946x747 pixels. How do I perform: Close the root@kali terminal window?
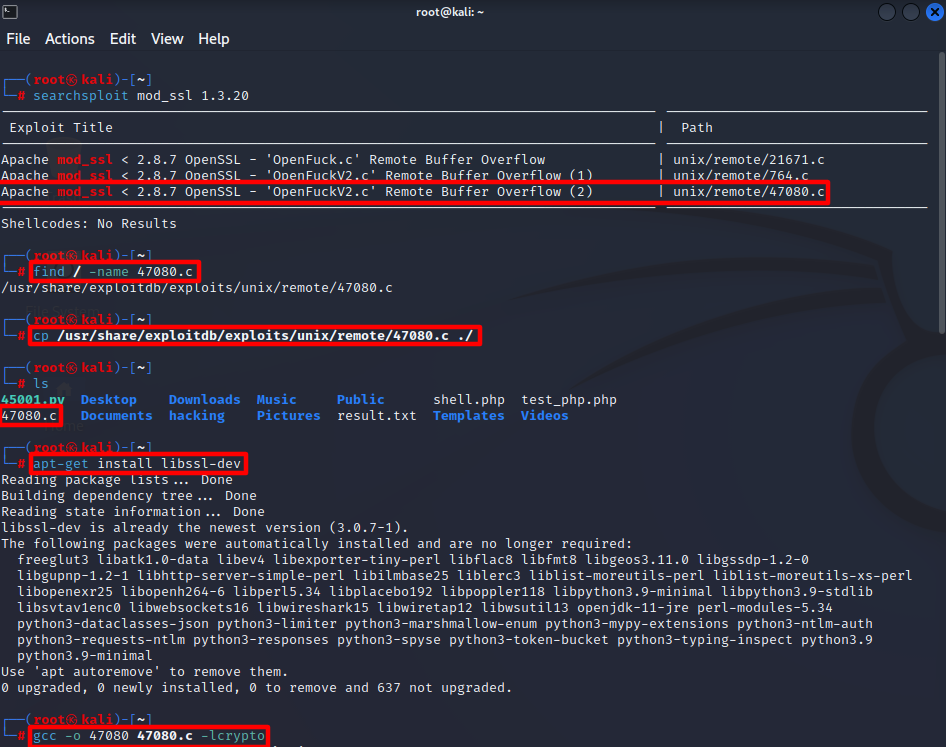(x=932, y=12)
